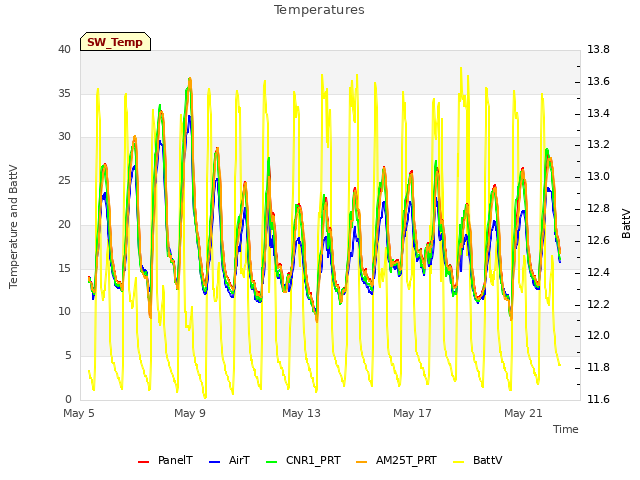Click the May 17 x-axis tick label
This screenshot has height=480, width=640.
(412, 413)
